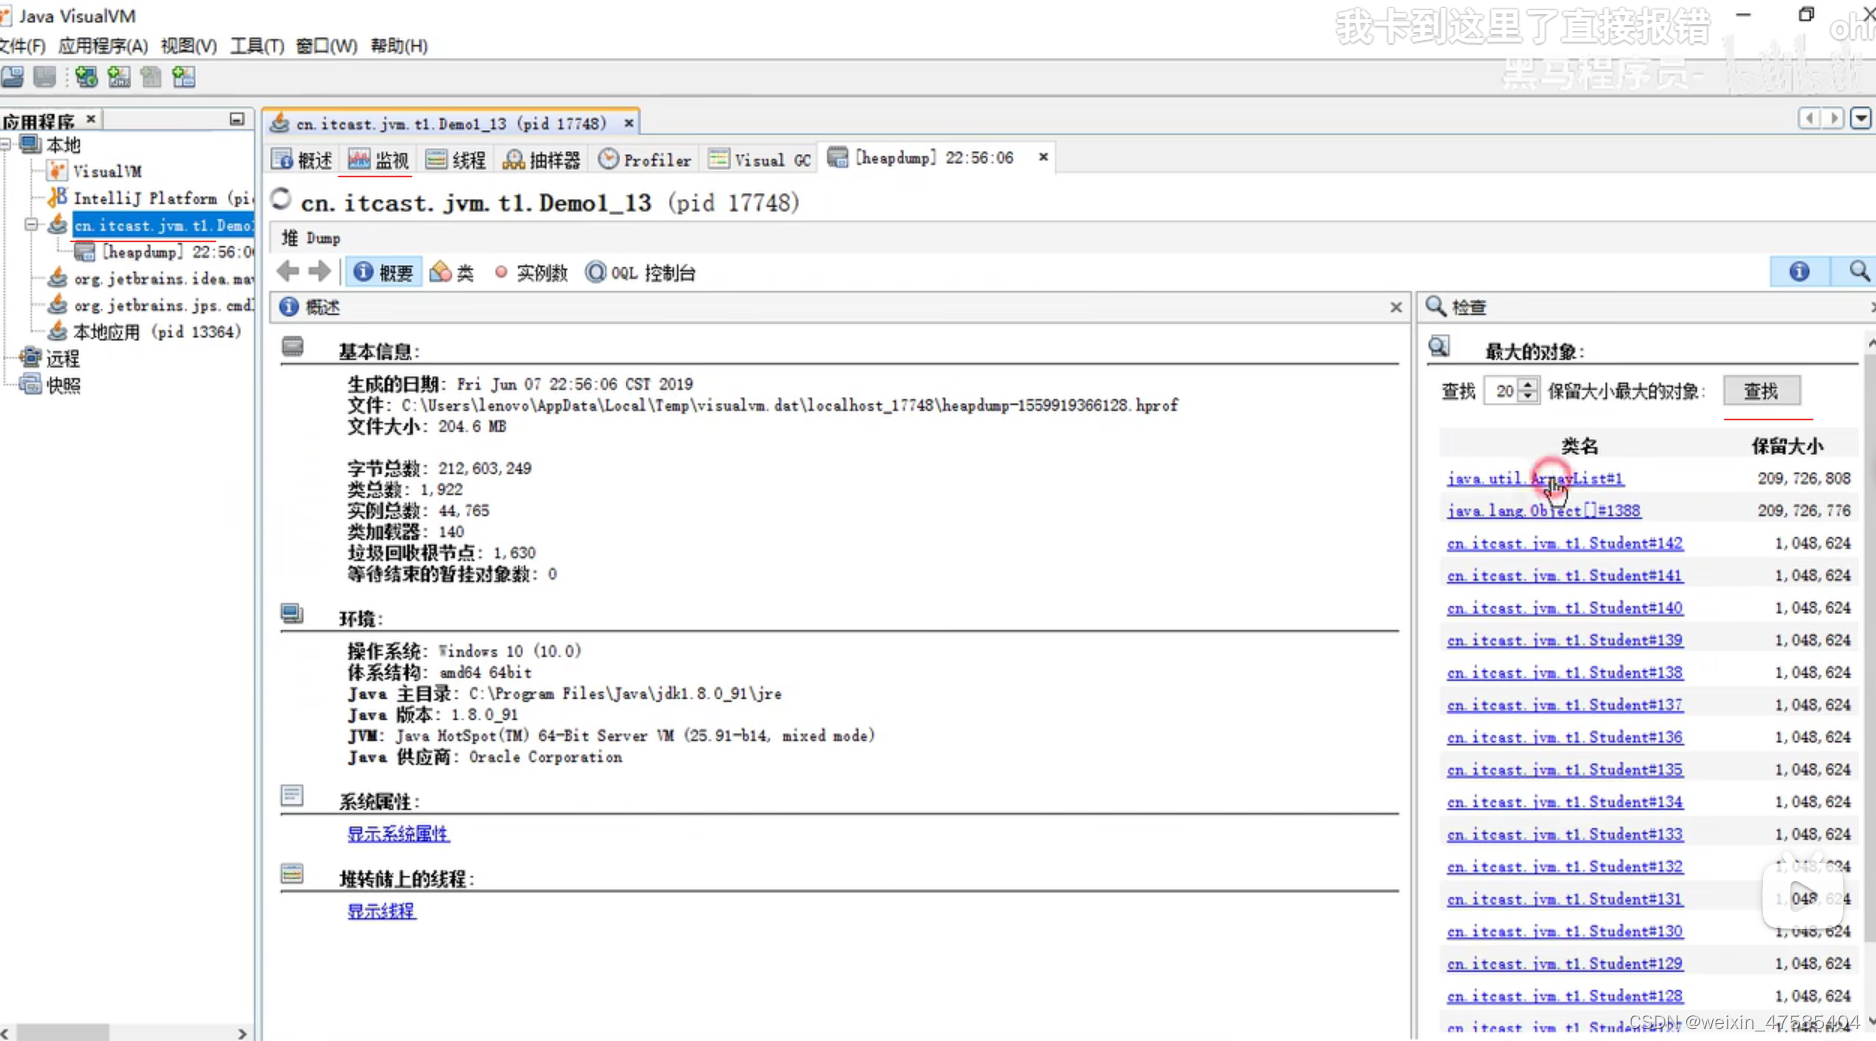Click the loading spinner icon beside the application title
This screenshot has height=1041, width=1876.
[x=282, y=200]
